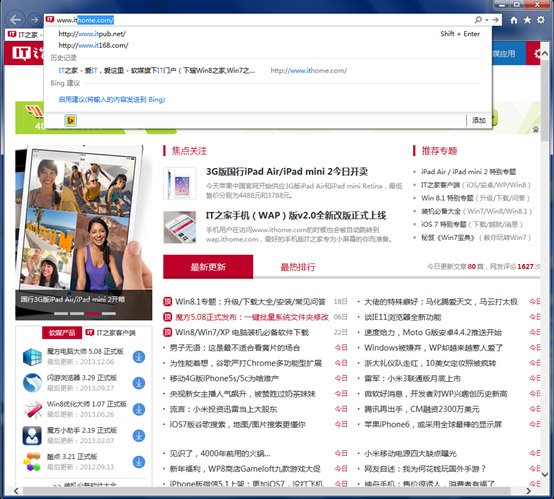Click the 酷点 colorful app icon
This screenshot has height=499, width=554.
(33, 462)
